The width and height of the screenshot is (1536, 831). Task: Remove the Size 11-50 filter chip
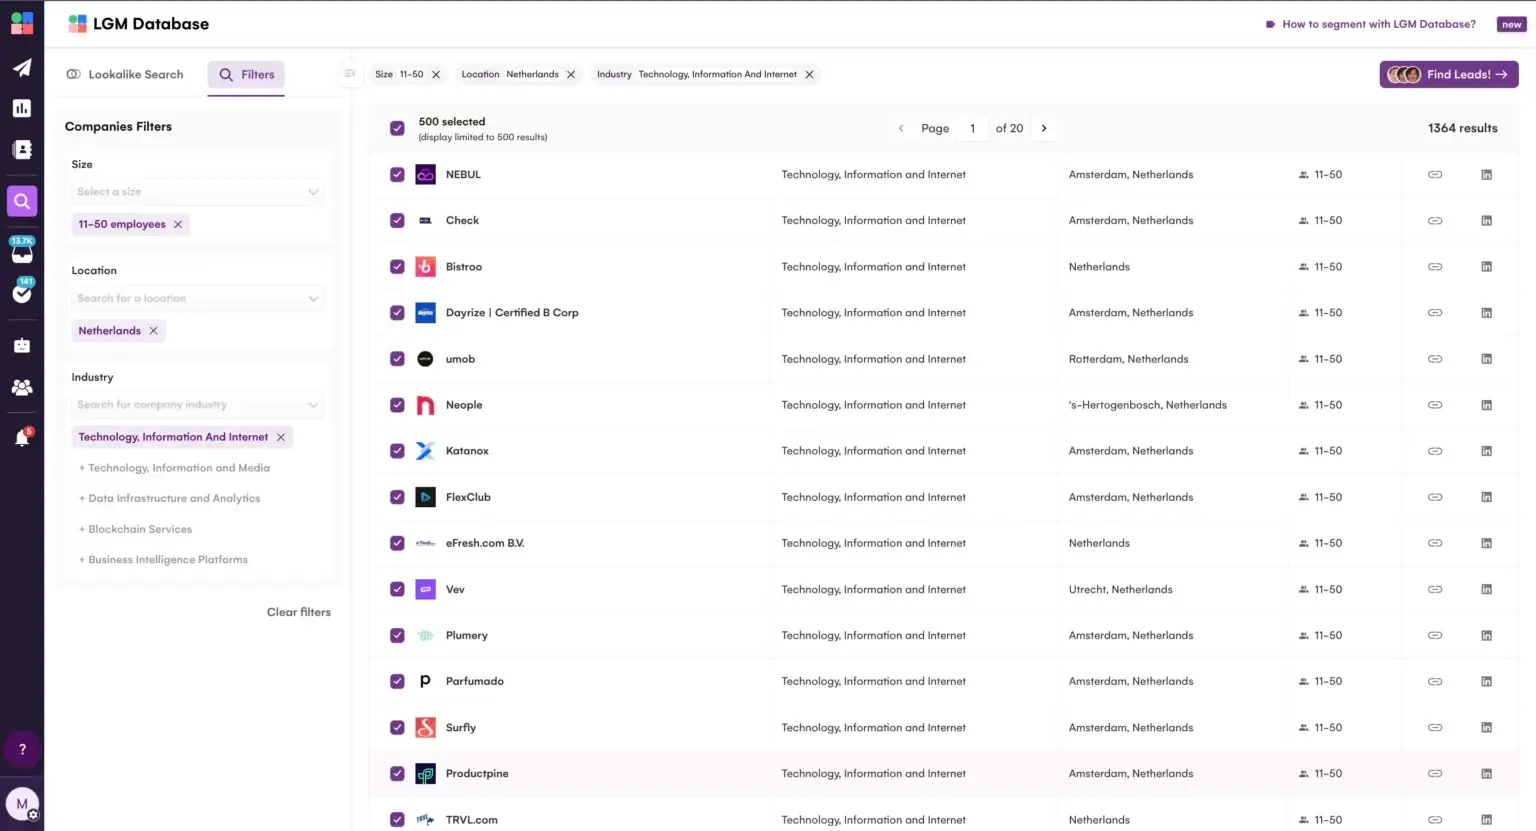436,74
